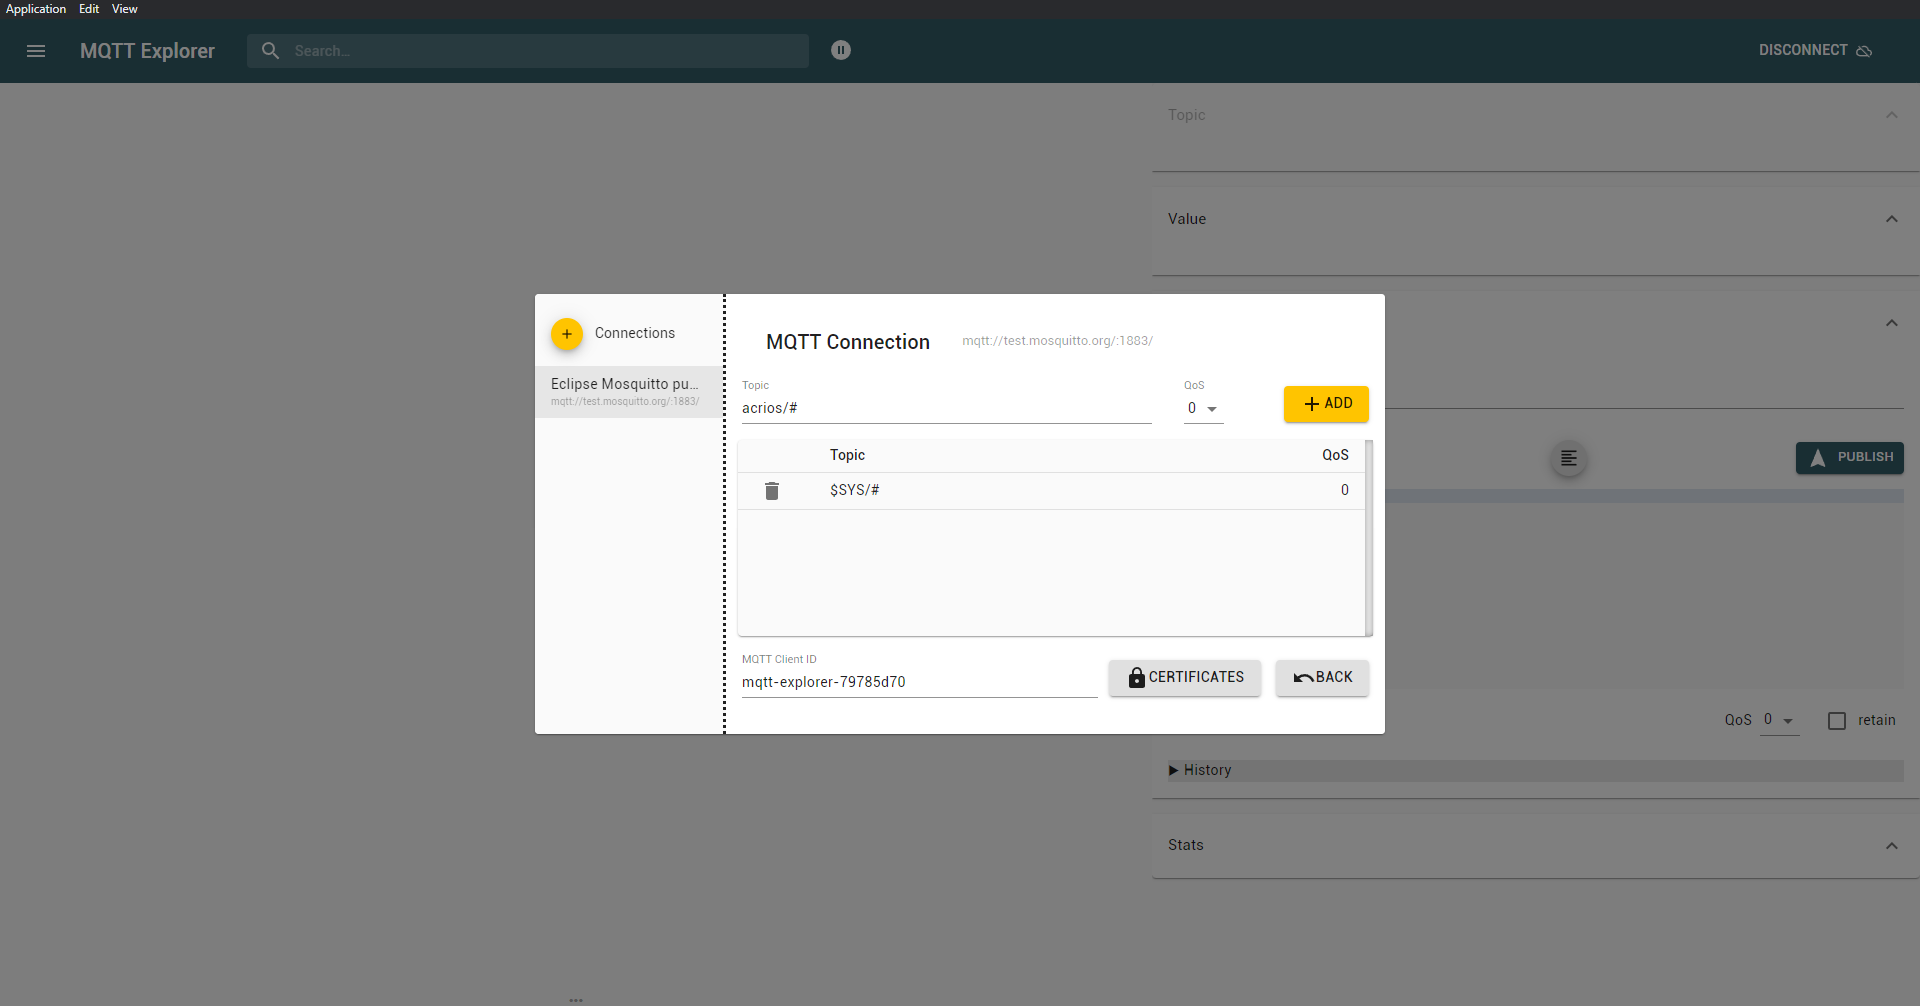The width and height of the screenshot is (1920, 1006).
Task: Add a new connection via yellow plus icon
Action: point(566,333)
